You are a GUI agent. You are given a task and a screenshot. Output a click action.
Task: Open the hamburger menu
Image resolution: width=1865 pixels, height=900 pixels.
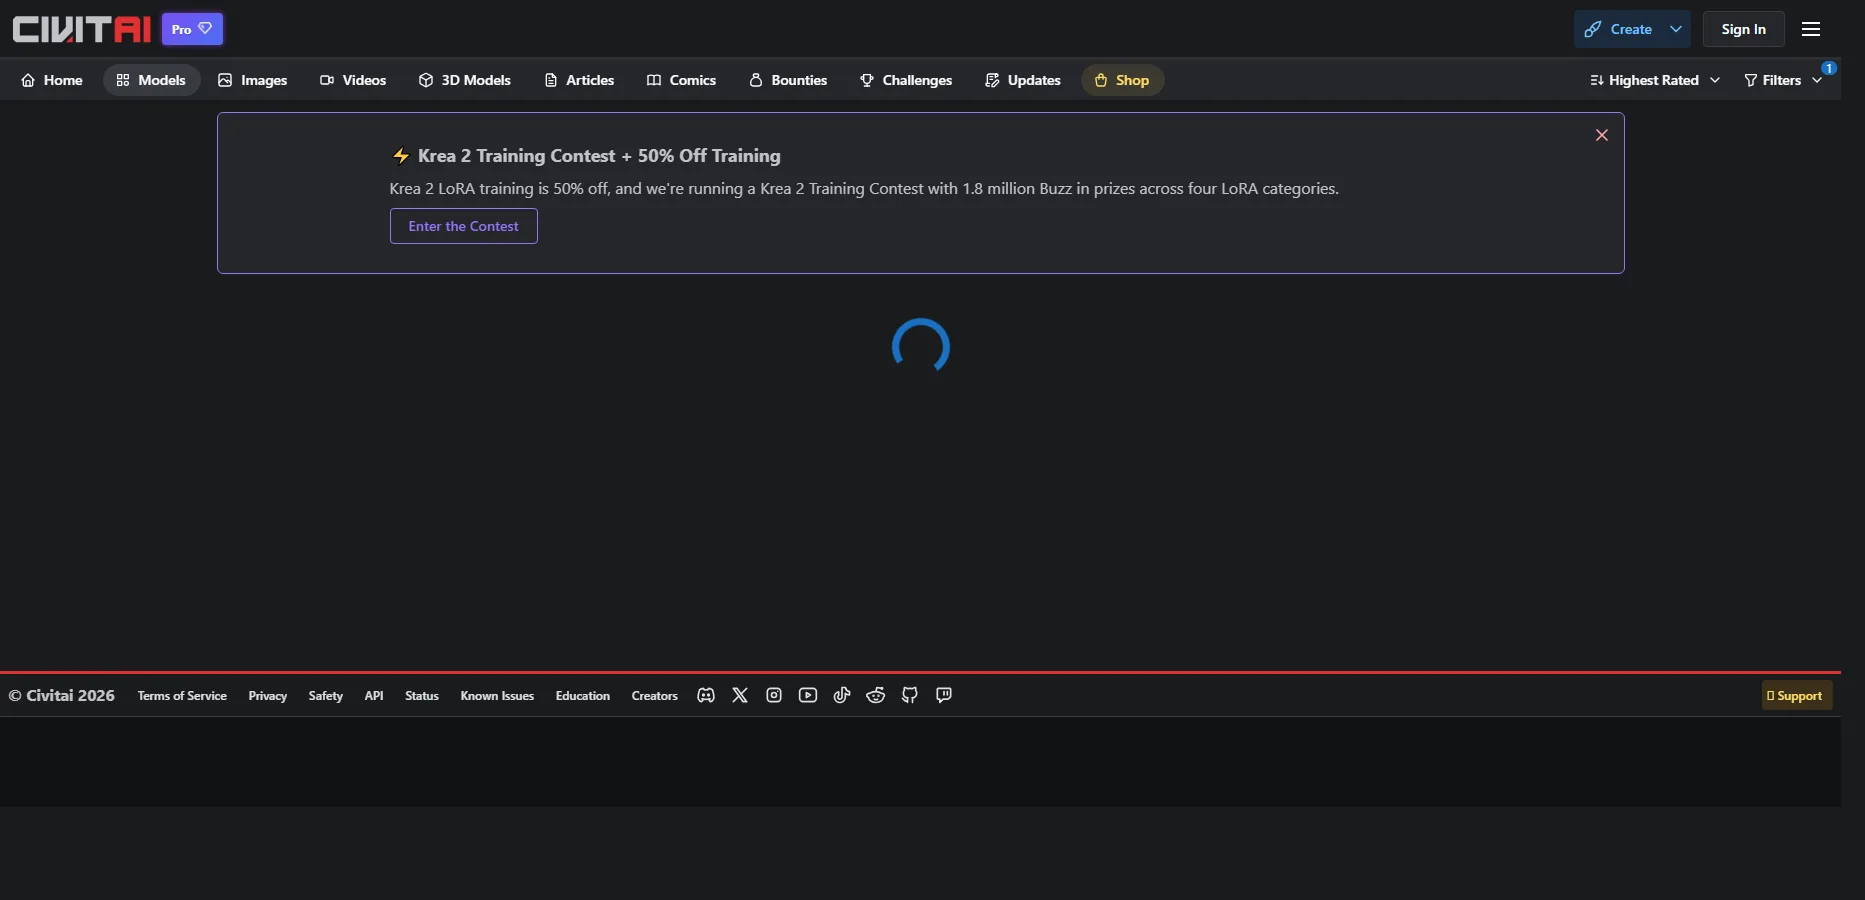[x=1811, y=29]
